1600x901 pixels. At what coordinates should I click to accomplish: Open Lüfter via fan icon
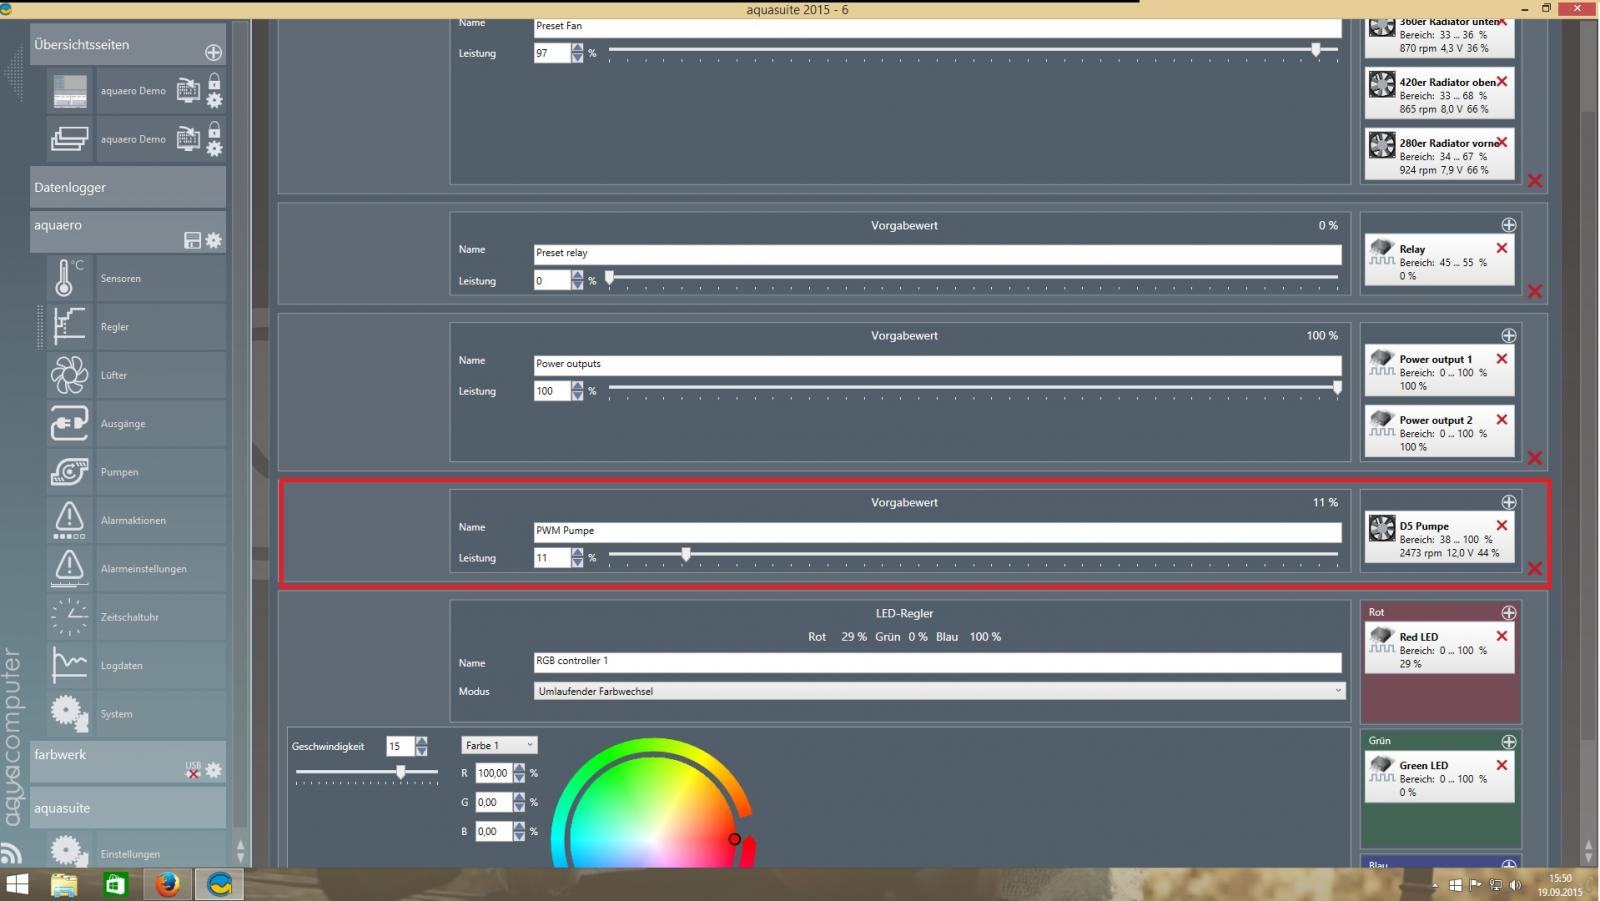point(69,375)
